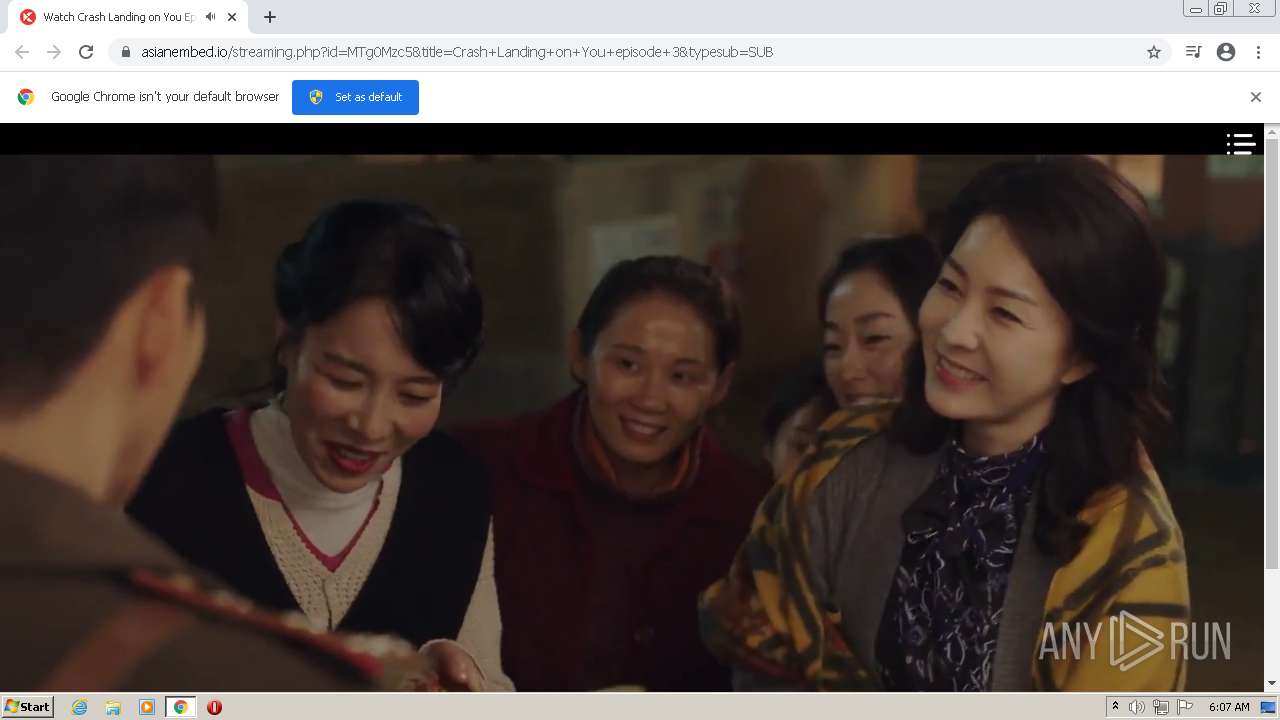Open the Windows Start menu
Image resolution: width=1280 pixels, height=720 pixels.
[x=27, y=706]
